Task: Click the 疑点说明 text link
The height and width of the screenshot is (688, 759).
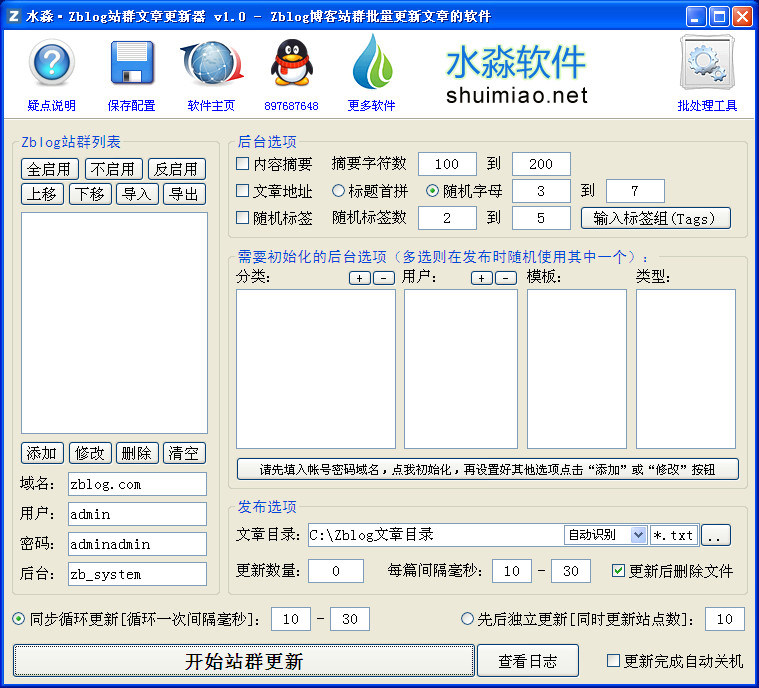Action: tap(51, 106)
